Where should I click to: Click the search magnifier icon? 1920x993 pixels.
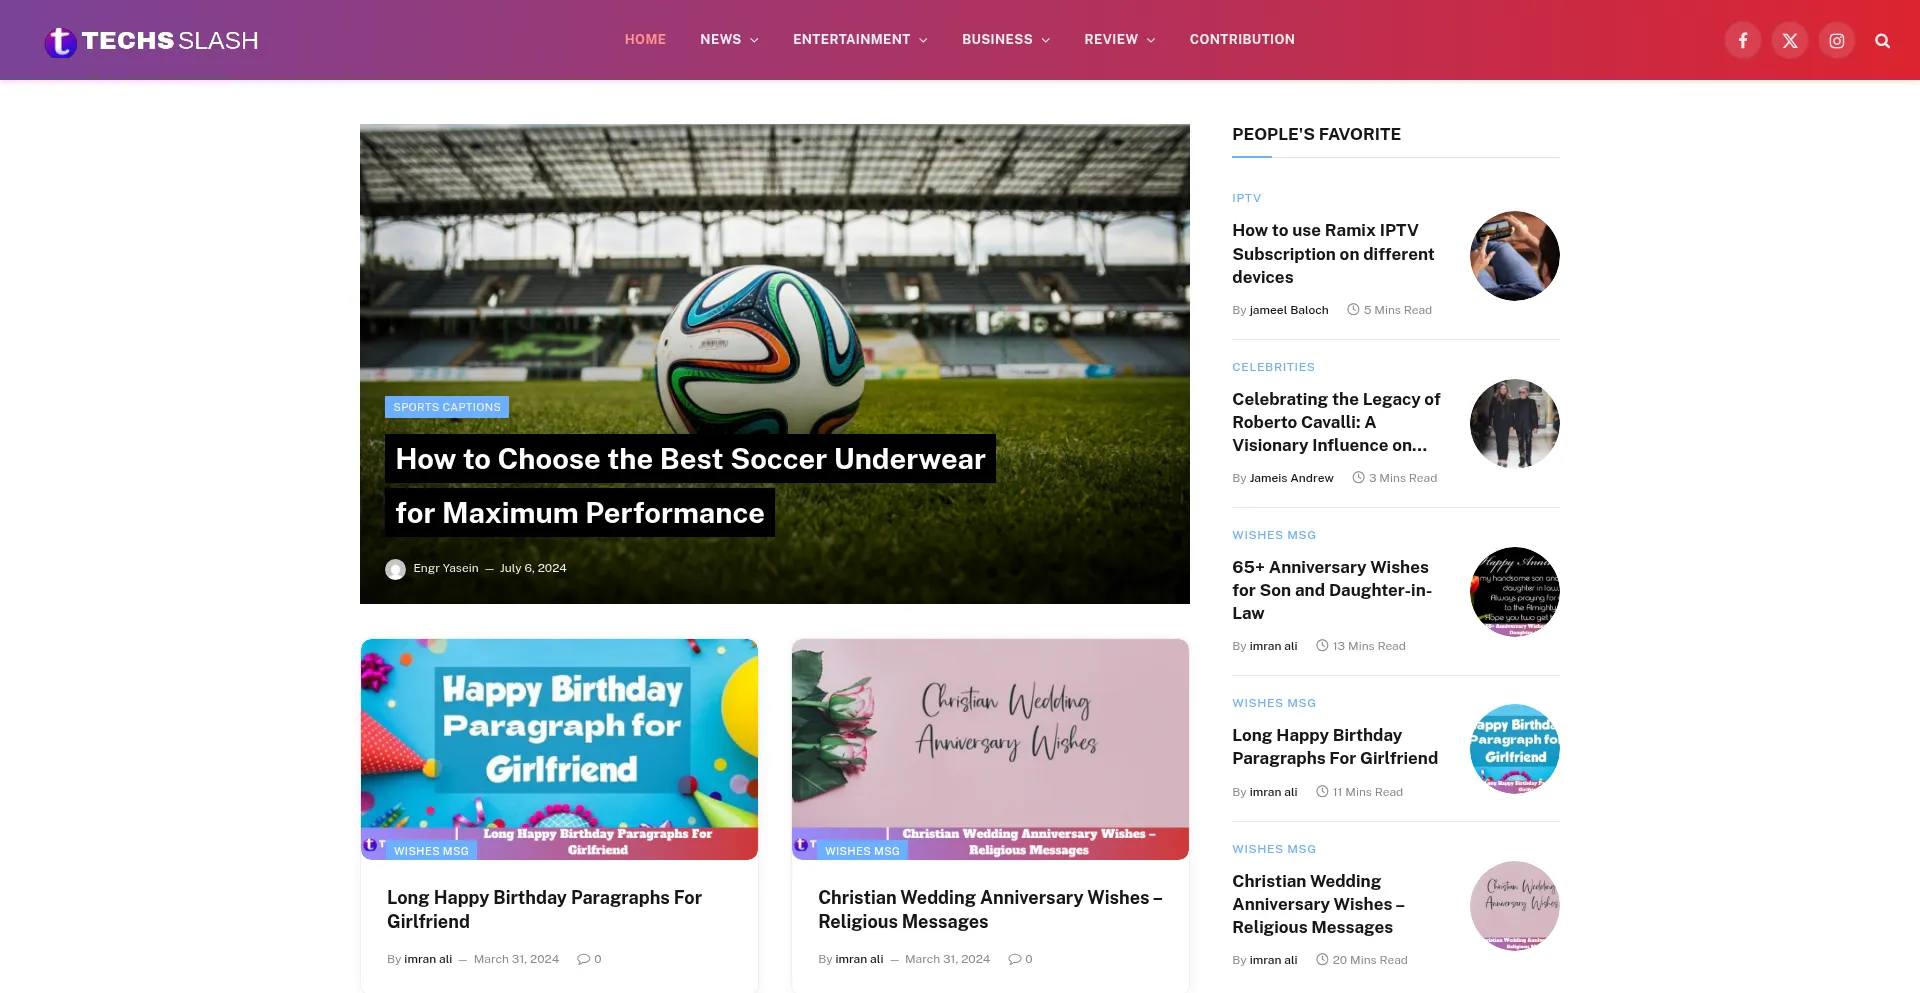[x=1883, y=41]
